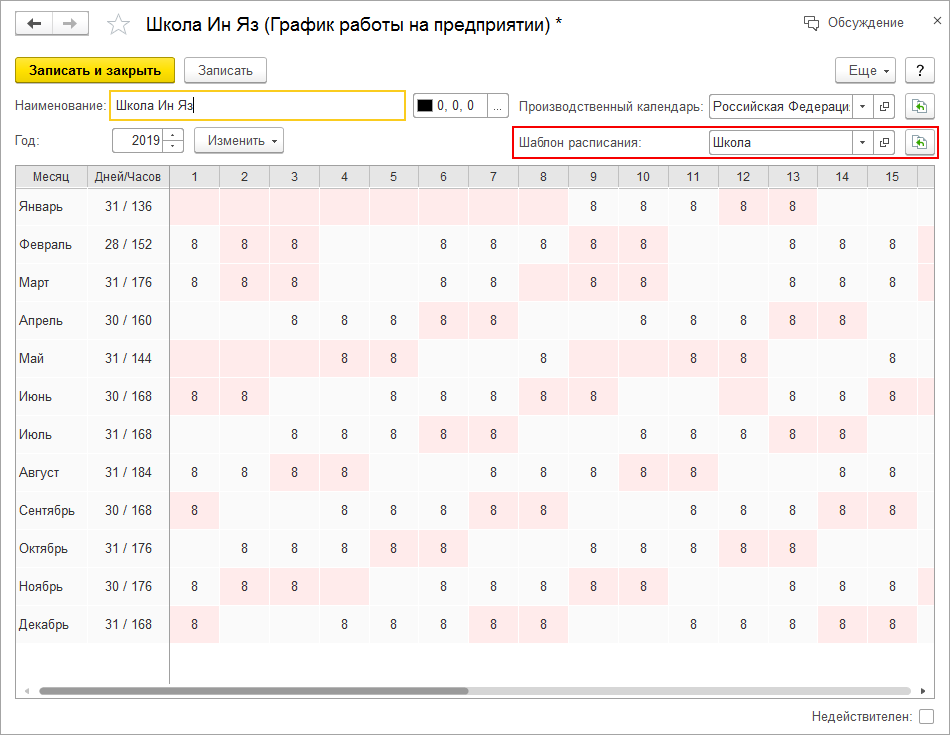Click the 31 / 136 cell for Январь
This screenshot has height=735, width=950.
point(128,207)
